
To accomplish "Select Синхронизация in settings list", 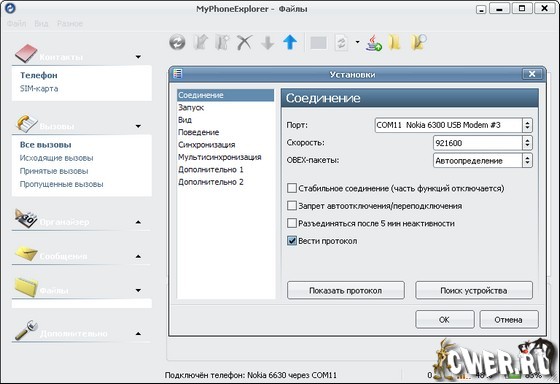I will 207,145.
